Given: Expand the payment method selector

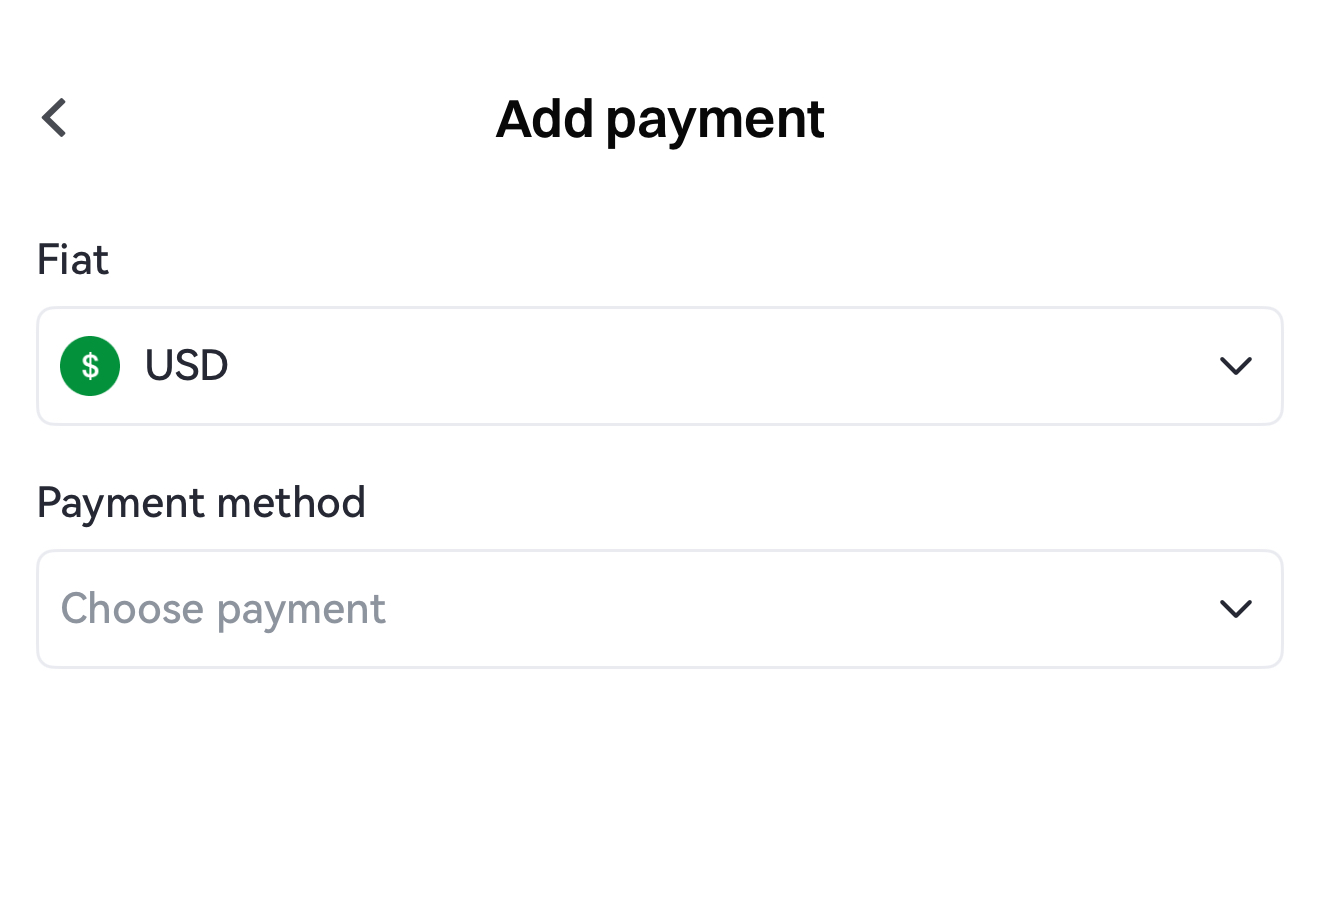Looking at the screenshot, I should (x=660, y=609).
